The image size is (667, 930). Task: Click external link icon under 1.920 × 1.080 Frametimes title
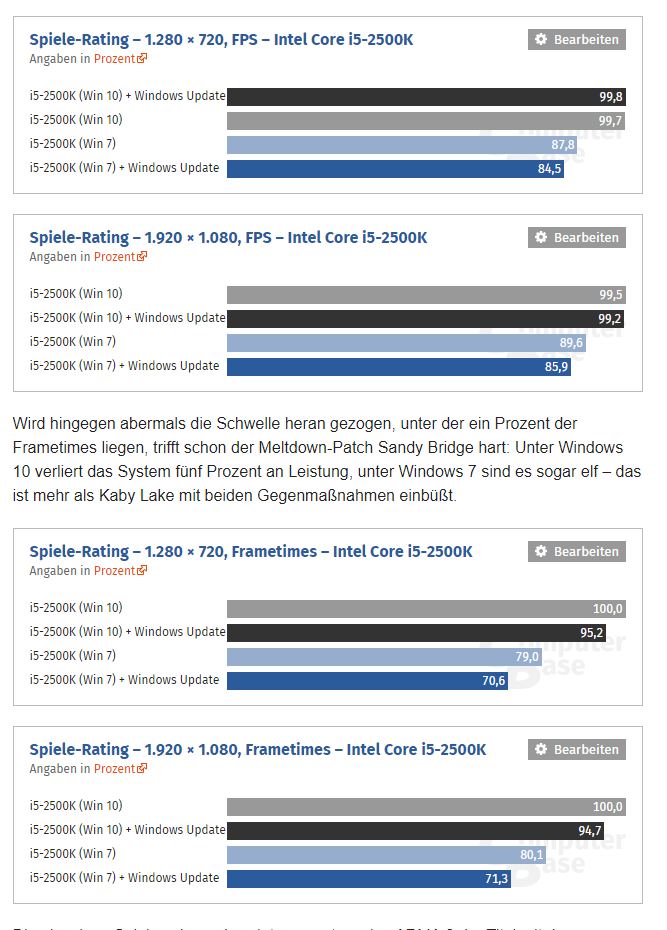point(143,769)
